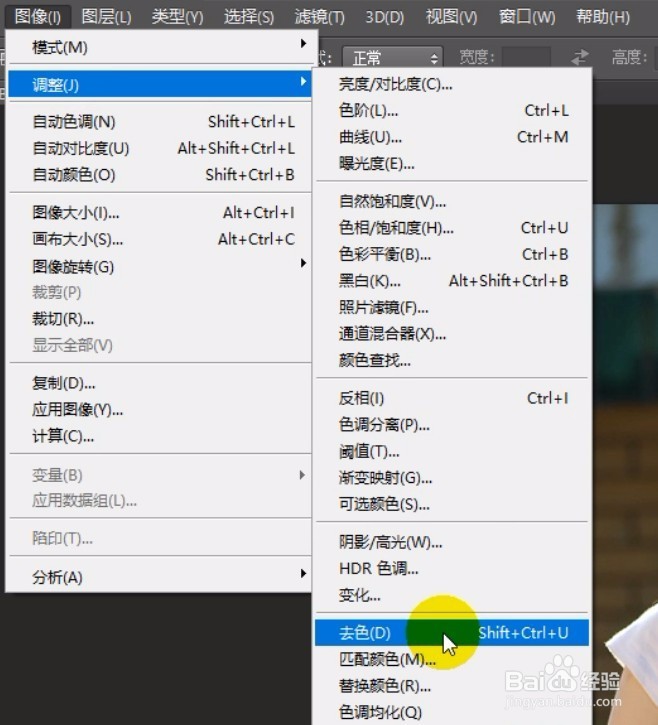Image resolution: width=658 pixels, height=725 pixels.
Task: Open 照片滤镜(F)... adjustment
Action: [x=452, y=307]
